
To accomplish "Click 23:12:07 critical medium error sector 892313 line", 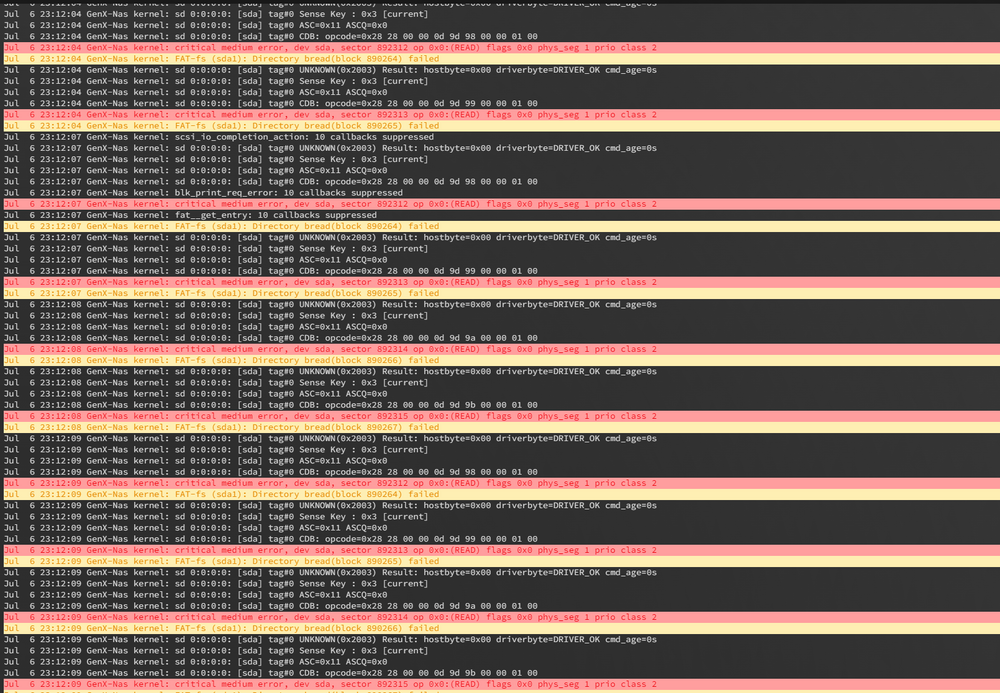I will (x=501, y=282).
